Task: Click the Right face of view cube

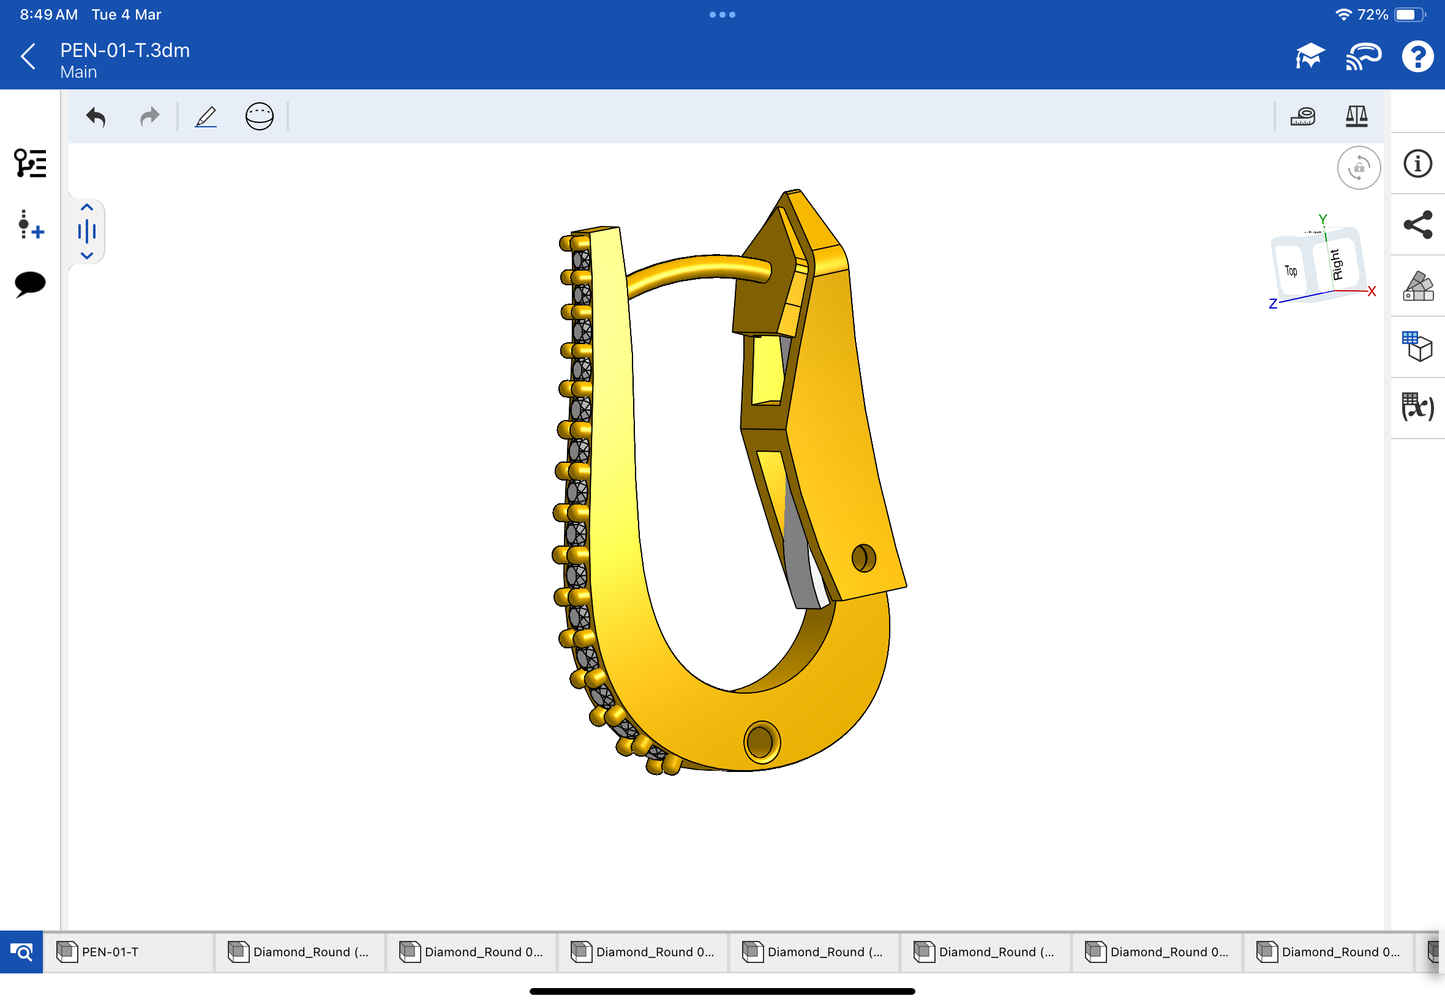Action: point(1338,264)
